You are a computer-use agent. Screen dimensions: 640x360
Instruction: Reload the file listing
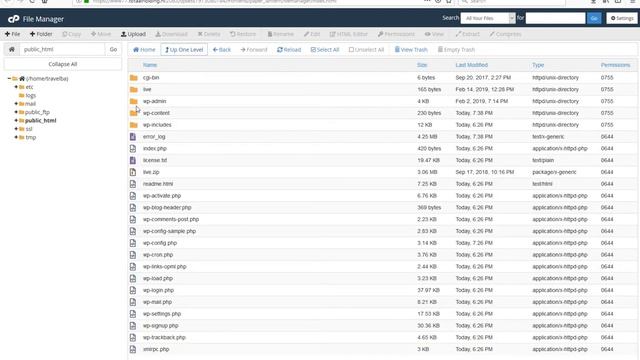[289, 49]
